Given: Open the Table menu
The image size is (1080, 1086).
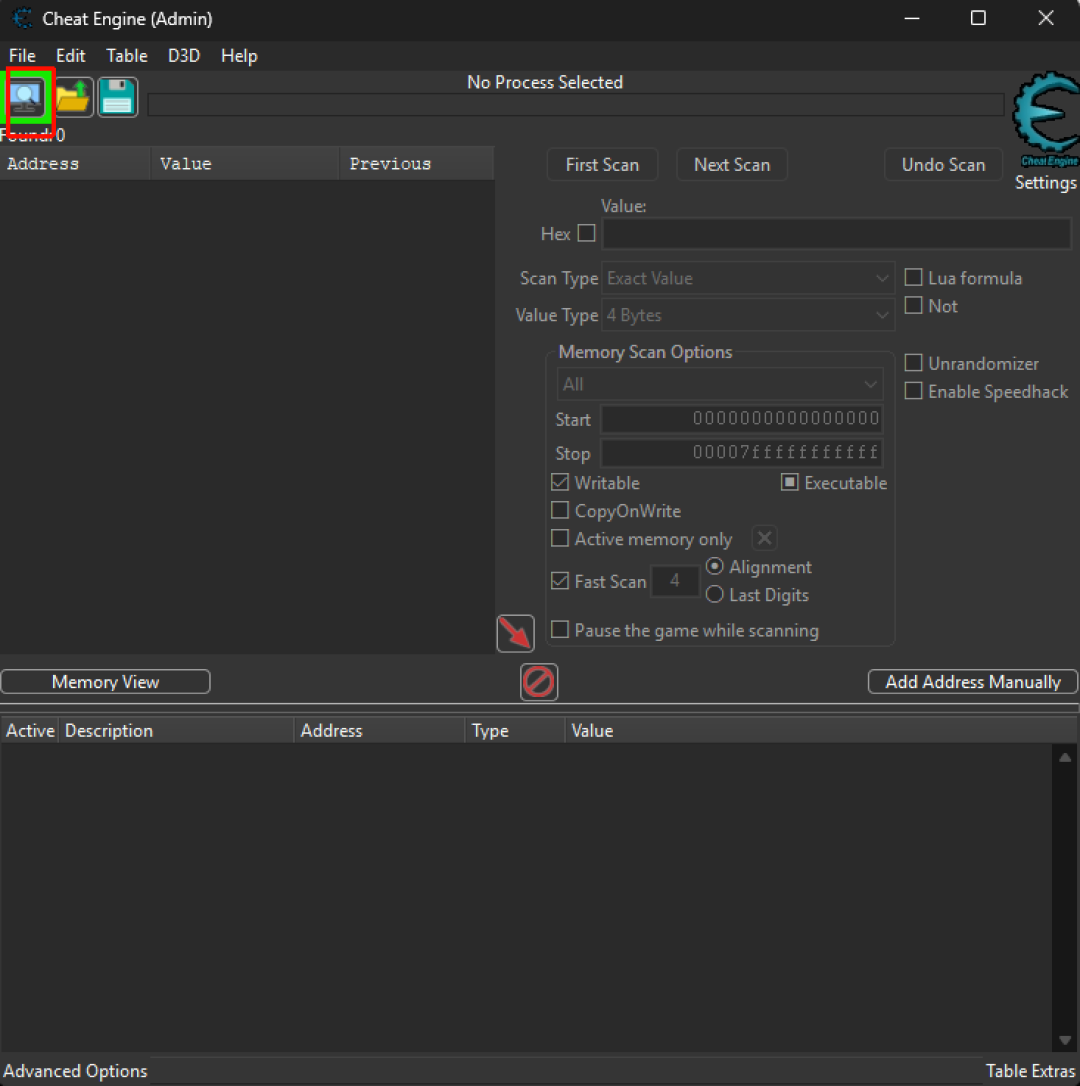Looking at the screenshot, I should point(127,55).
